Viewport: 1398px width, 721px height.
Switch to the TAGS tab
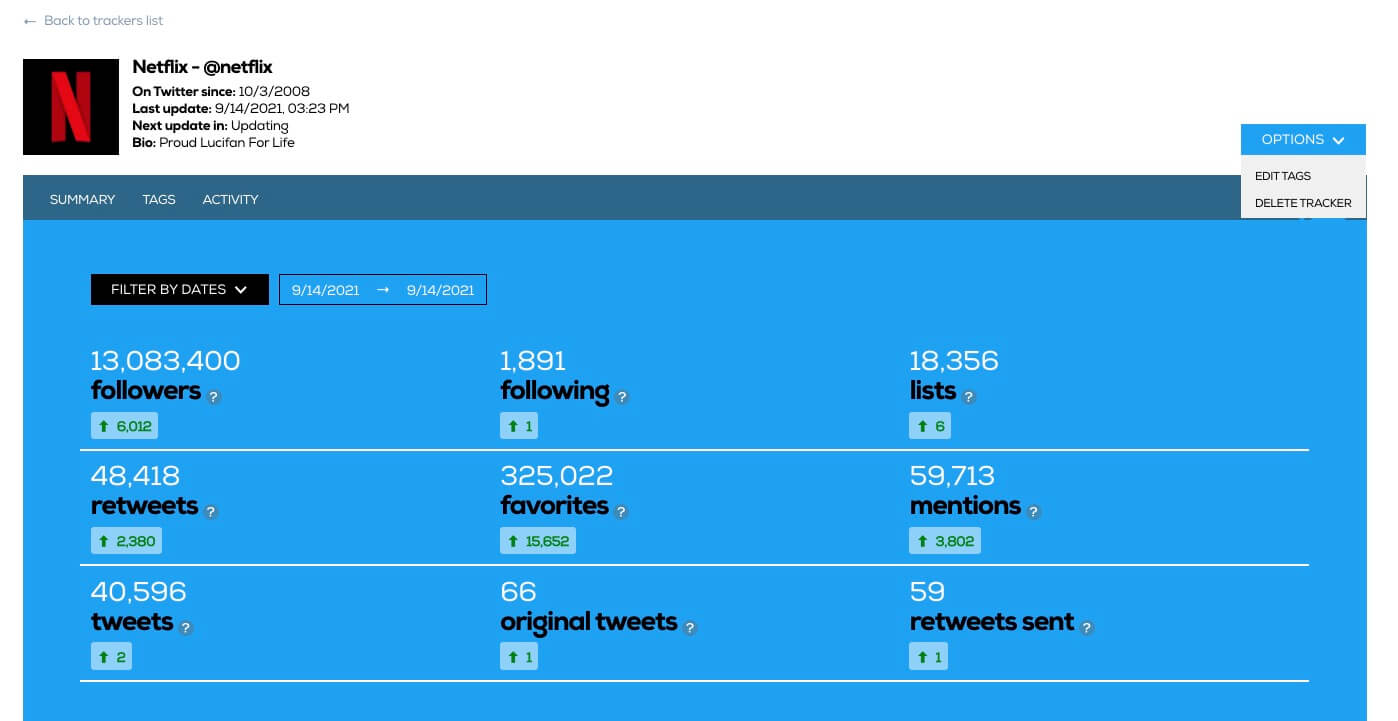pyautogui.click(x=159, y=199)
